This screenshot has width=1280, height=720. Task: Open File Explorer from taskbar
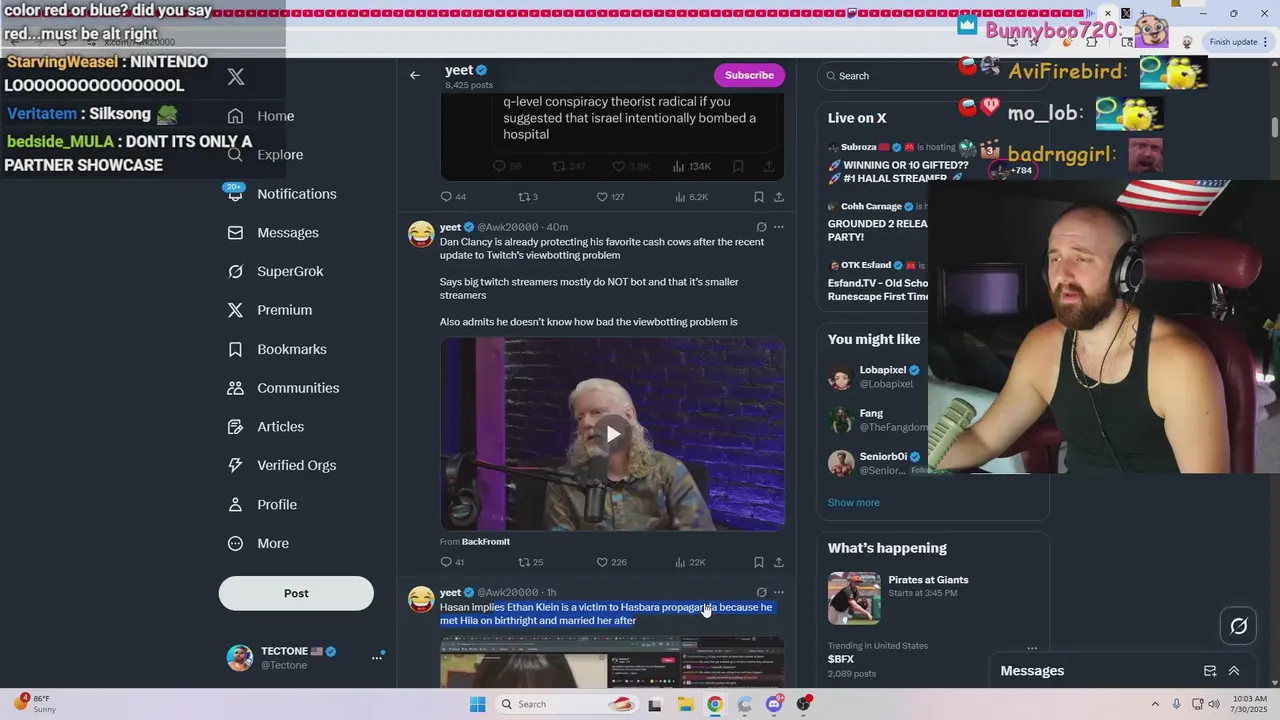[x=685, y=704]
